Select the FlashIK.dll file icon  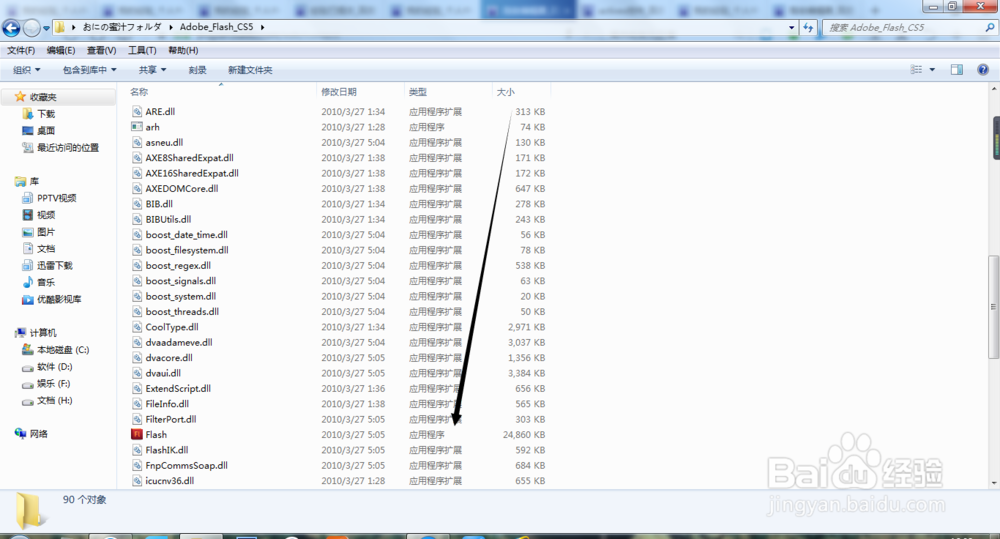pos(136,450)
